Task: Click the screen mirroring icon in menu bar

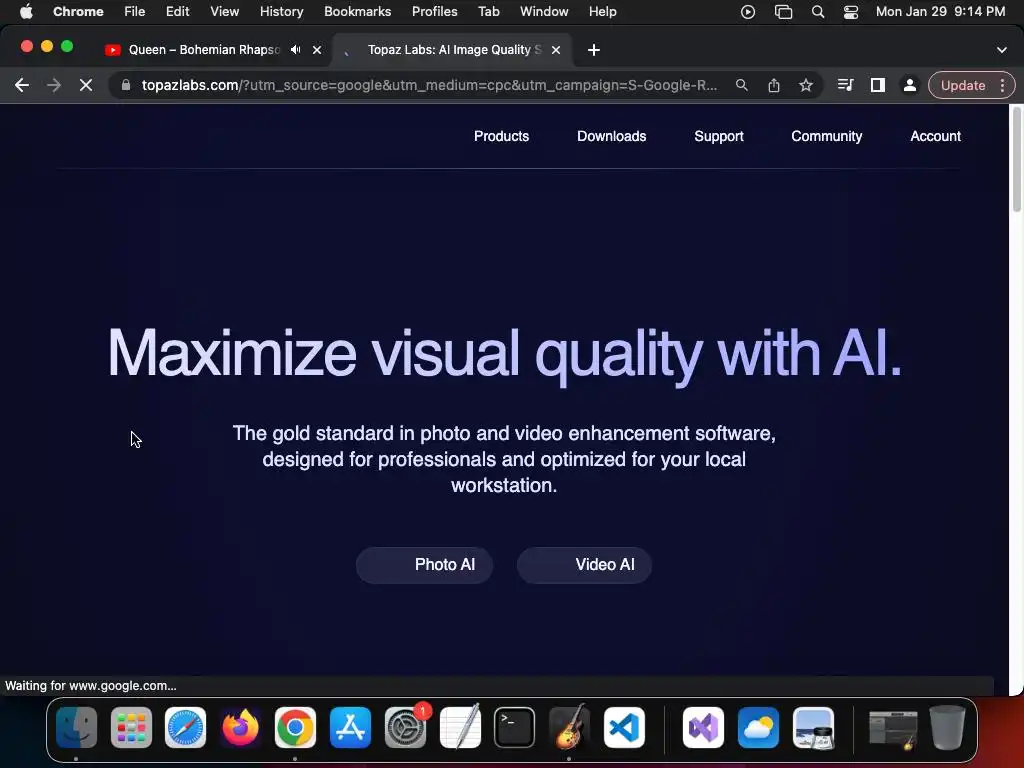Action: tap(783, 12)
